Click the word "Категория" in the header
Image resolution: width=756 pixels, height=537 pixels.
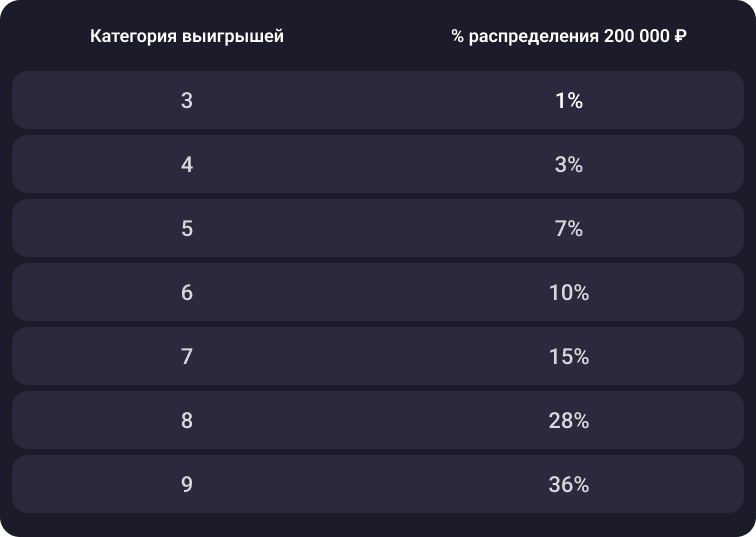[133, 37]
